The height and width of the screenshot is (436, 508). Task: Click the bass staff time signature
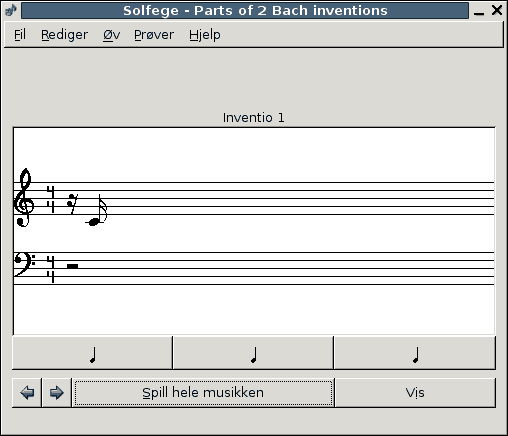point(51,269)
